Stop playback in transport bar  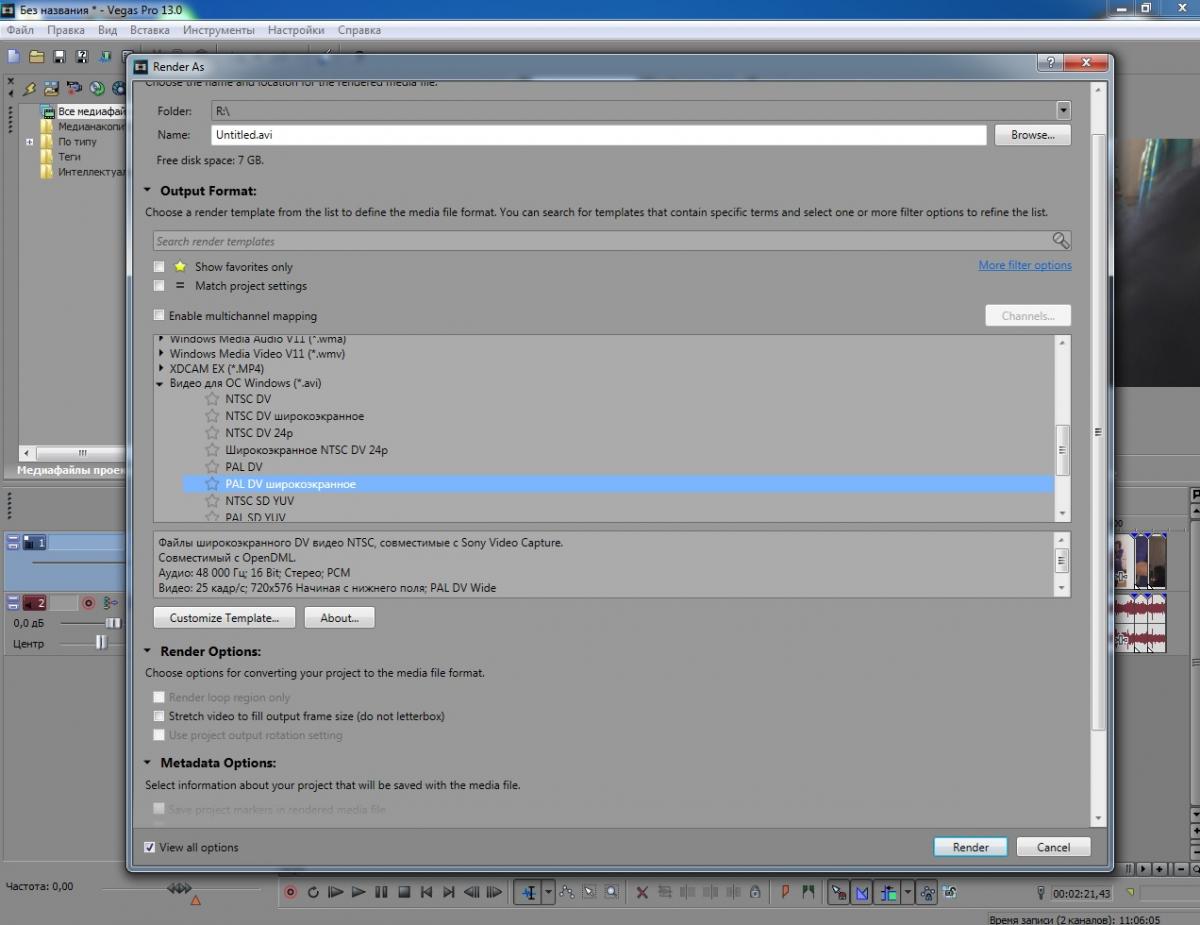click(x=404, y=892)
